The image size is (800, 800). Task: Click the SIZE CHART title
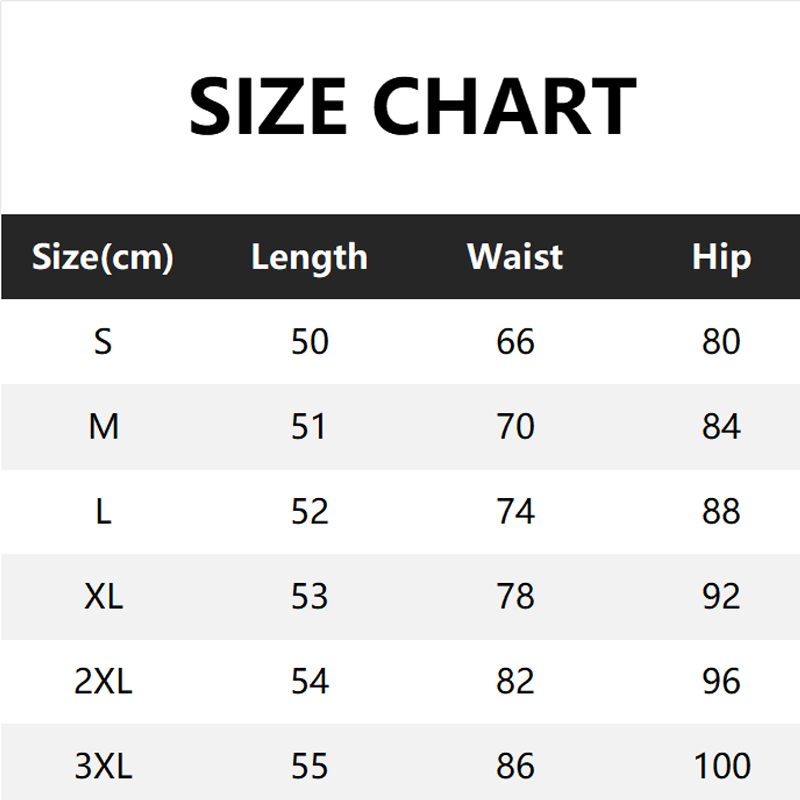click(x=412, y=106)
